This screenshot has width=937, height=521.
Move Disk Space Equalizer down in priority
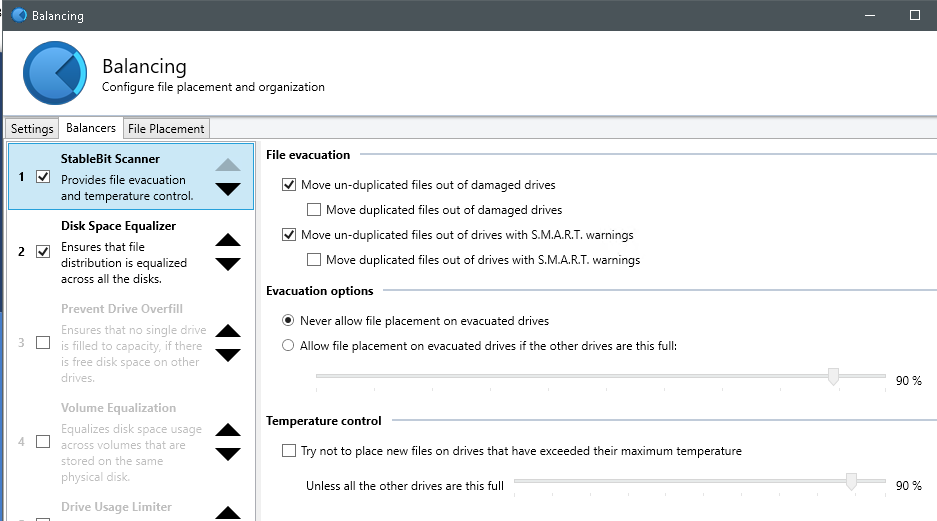pyautogui.click(x=228, y=264)
